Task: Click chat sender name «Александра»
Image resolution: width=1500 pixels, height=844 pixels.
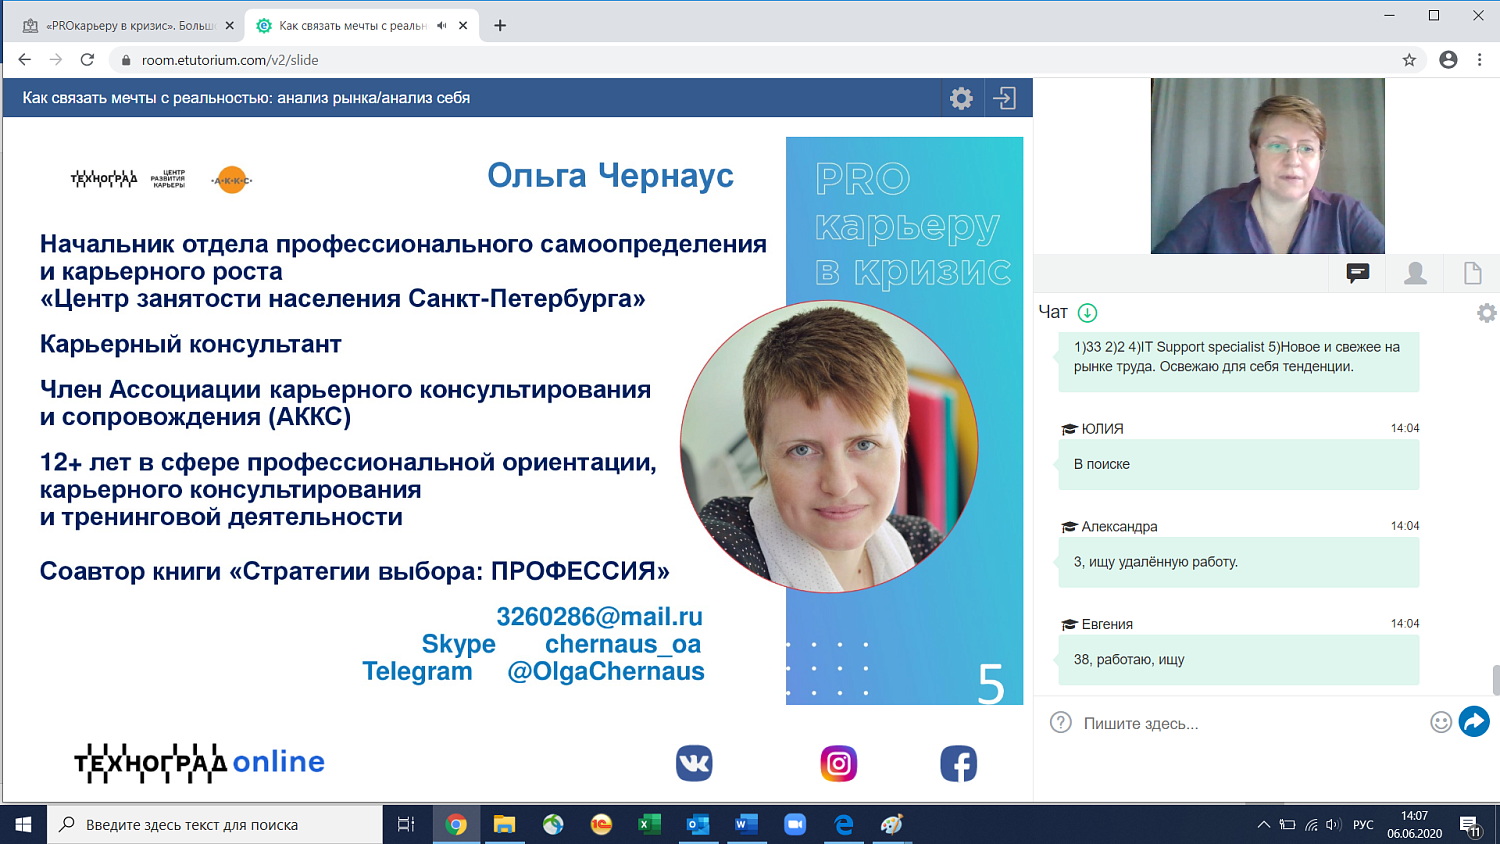Action: tap(1119, 526)
